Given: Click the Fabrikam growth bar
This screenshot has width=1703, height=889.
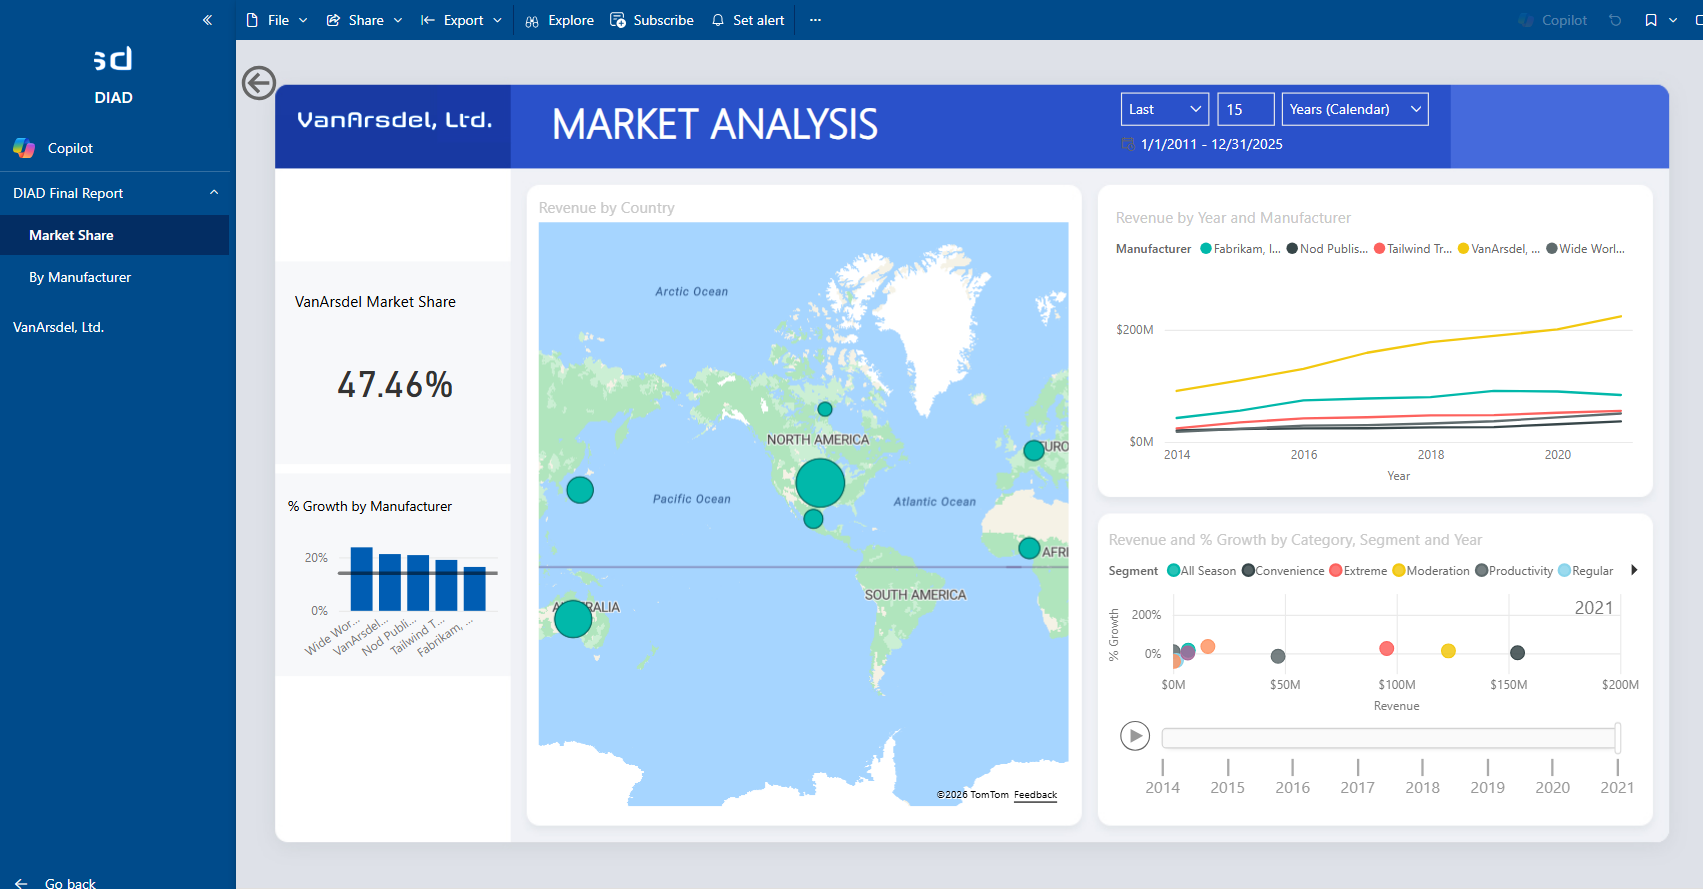Looking at the screenshot, I should [474, 589].
